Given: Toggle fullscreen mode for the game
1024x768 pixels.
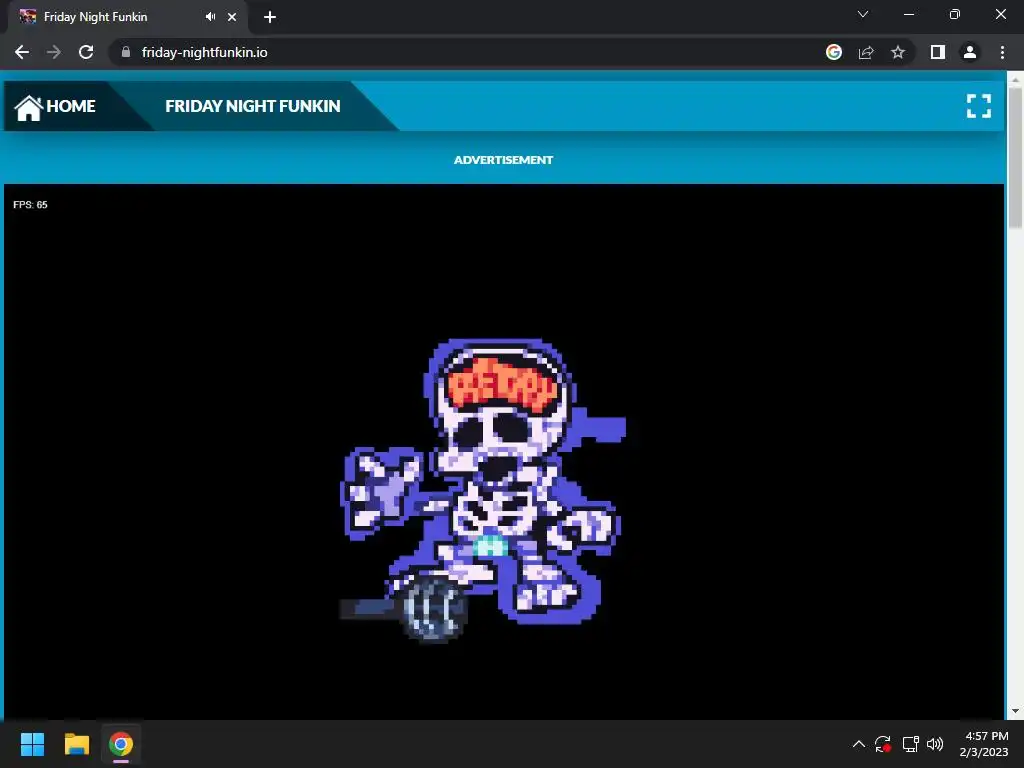Looking at the screenshot, I should coord(979,106).
